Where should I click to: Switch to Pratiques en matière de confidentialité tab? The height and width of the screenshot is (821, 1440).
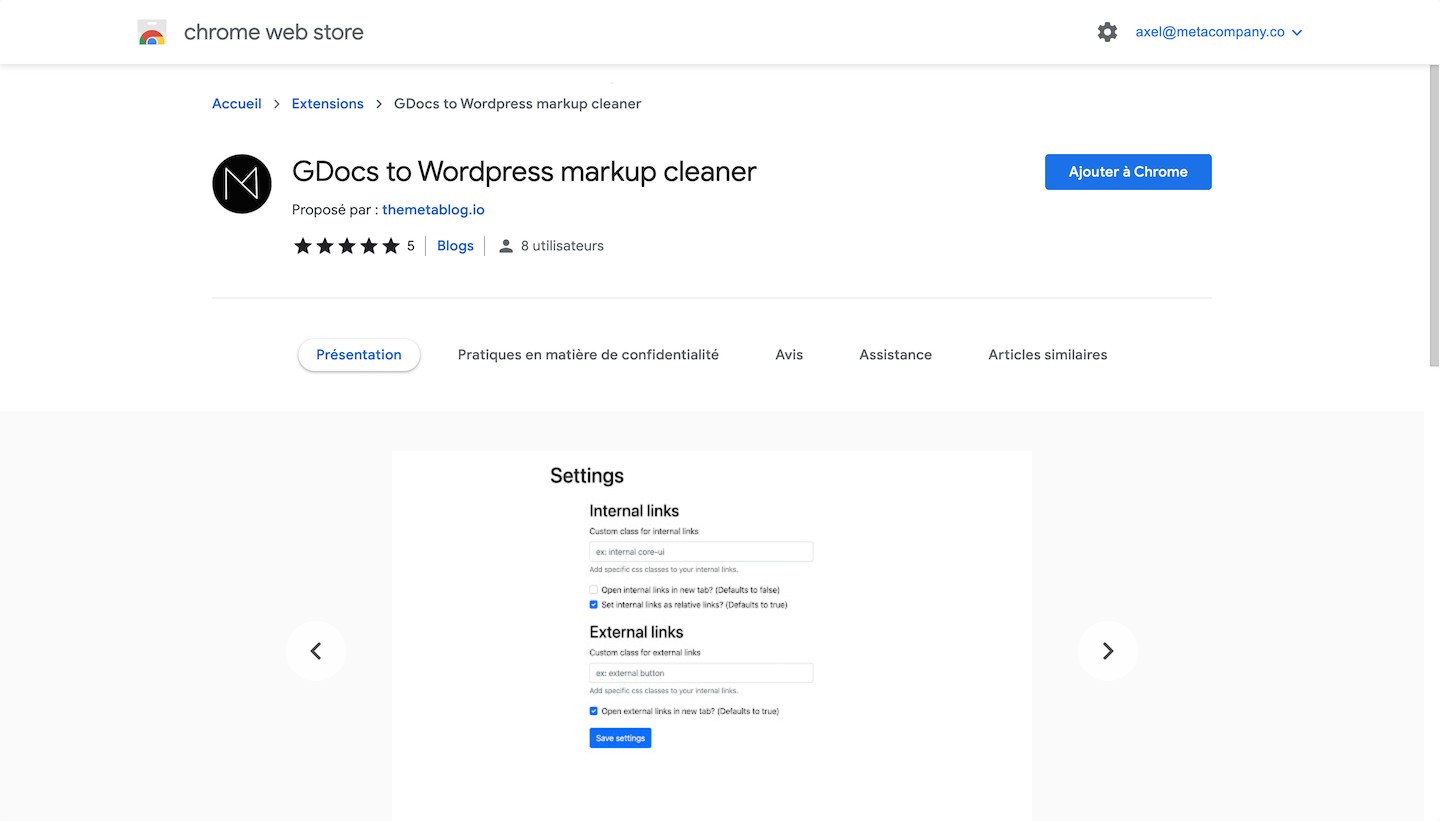coord(588,355)
